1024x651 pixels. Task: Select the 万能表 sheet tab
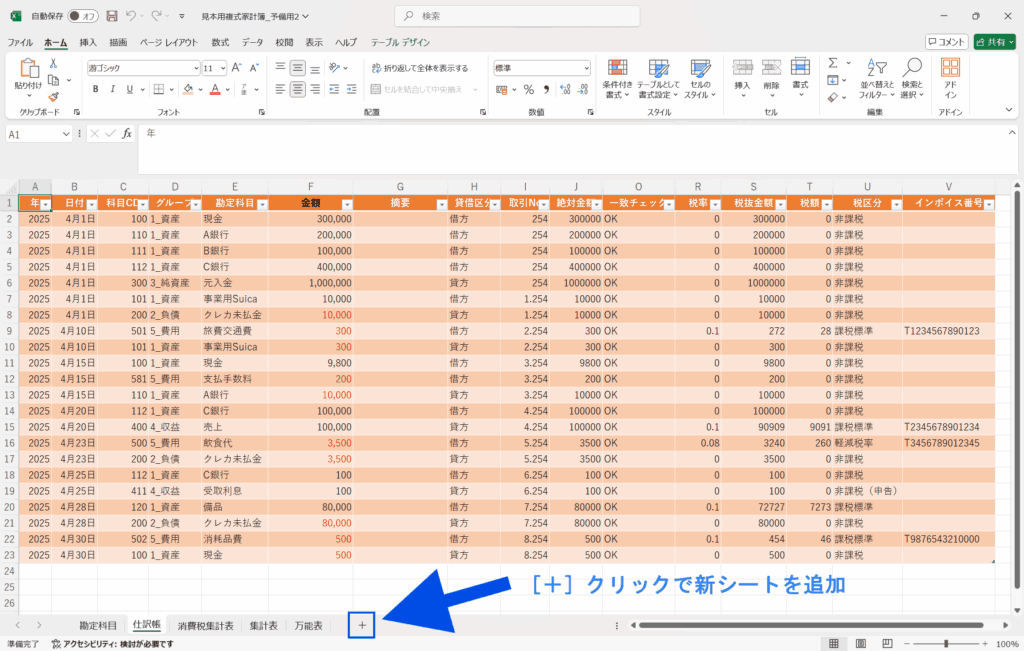308,626
